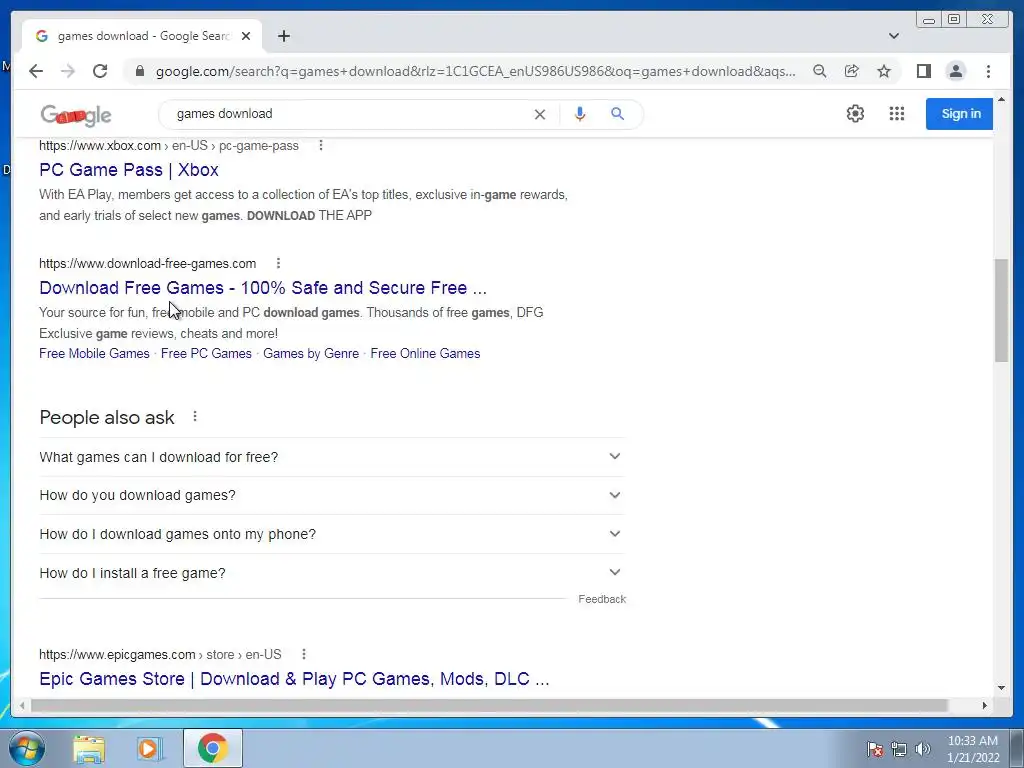Image resolution: width=1024 pixels, height=768 pixels.
Task: Click the forward navigation arrow
Action: click(x=68, y=71)
